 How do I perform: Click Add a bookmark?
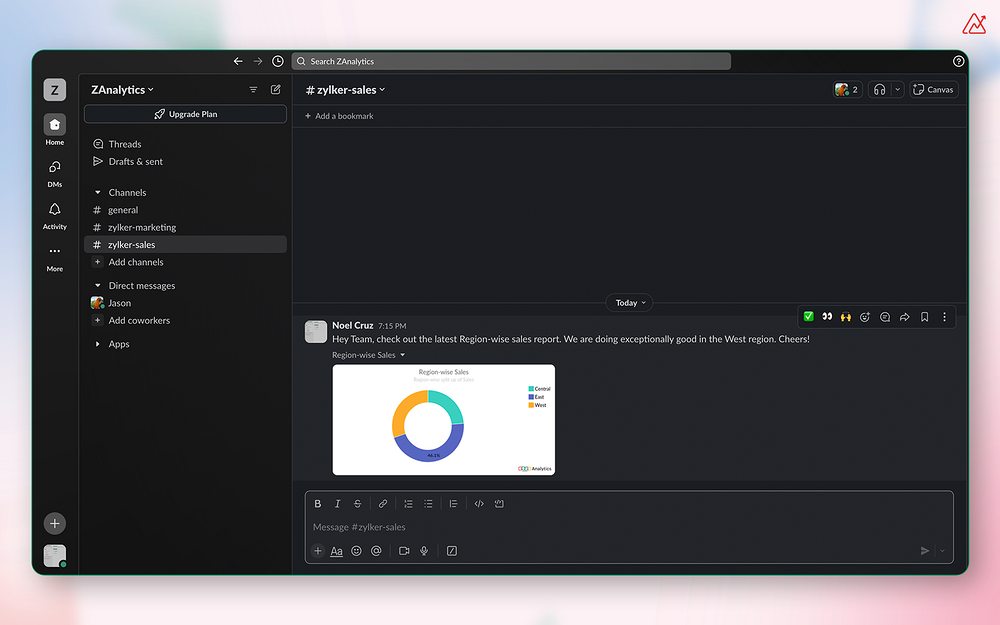[339, 116]
